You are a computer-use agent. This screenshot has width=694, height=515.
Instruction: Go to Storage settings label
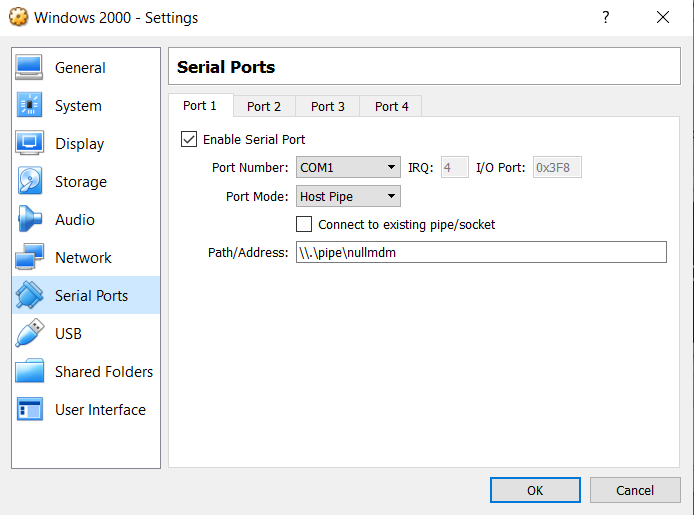pyautogui.click(x=81, y=182)
